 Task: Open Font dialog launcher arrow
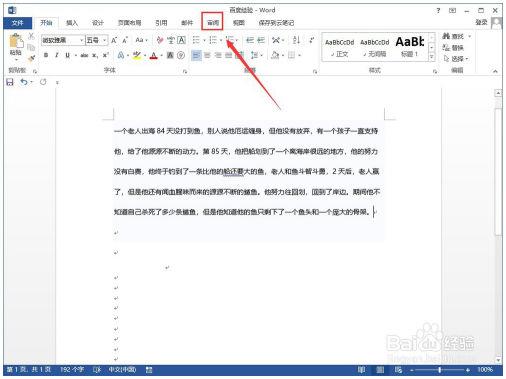(185, 71)
